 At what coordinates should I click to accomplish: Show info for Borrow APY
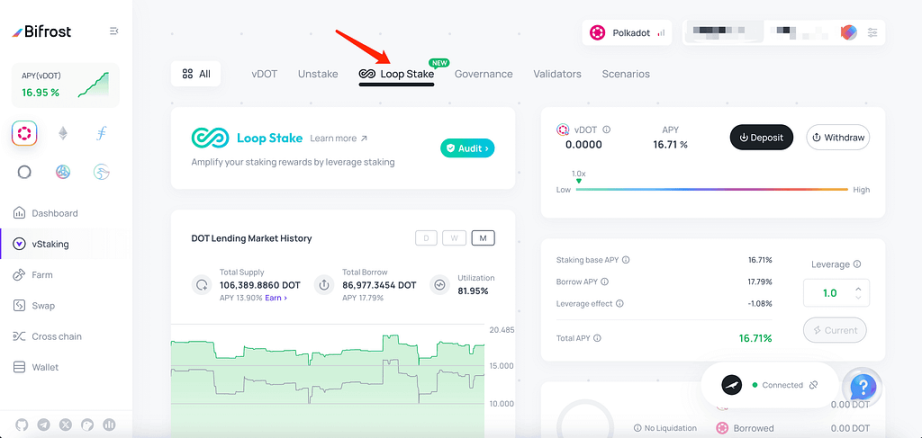tap(605, 282)
